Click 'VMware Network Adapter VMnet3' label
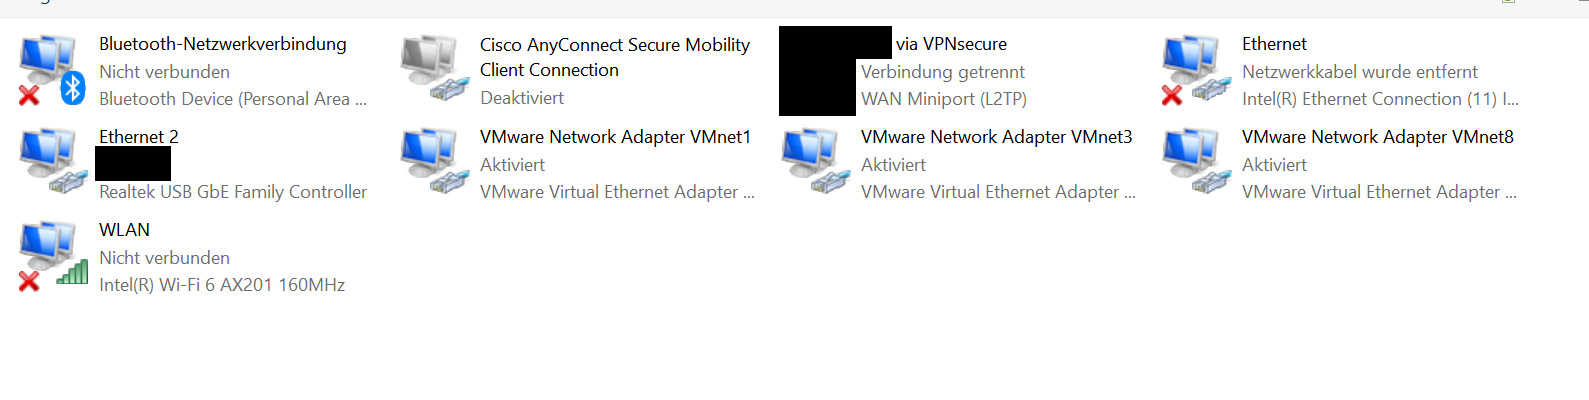Viewport: 1589px width, 400px height. (x=996, y=137)
